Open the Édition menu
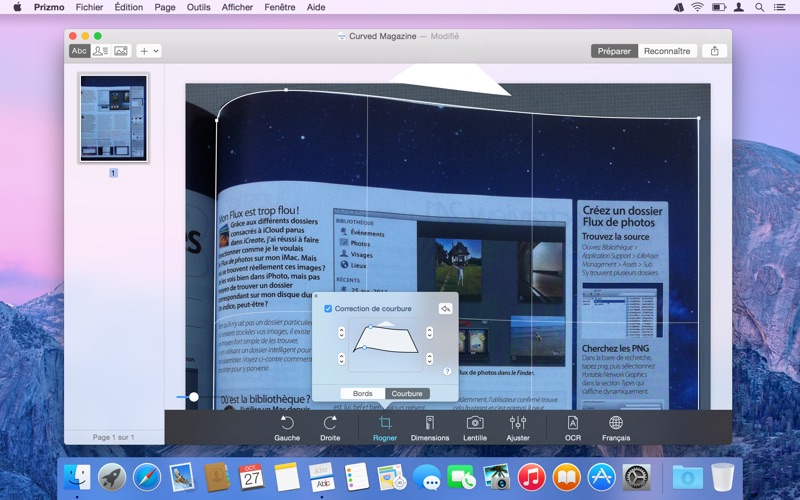The width and height of the screenshot is (800, 500). click(x=129, y=7)
